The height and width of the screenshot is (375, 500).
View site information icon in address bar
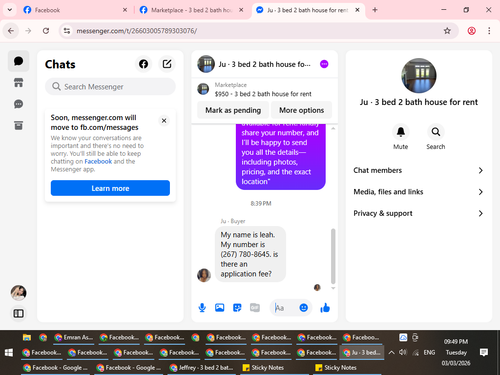[67, 31]
